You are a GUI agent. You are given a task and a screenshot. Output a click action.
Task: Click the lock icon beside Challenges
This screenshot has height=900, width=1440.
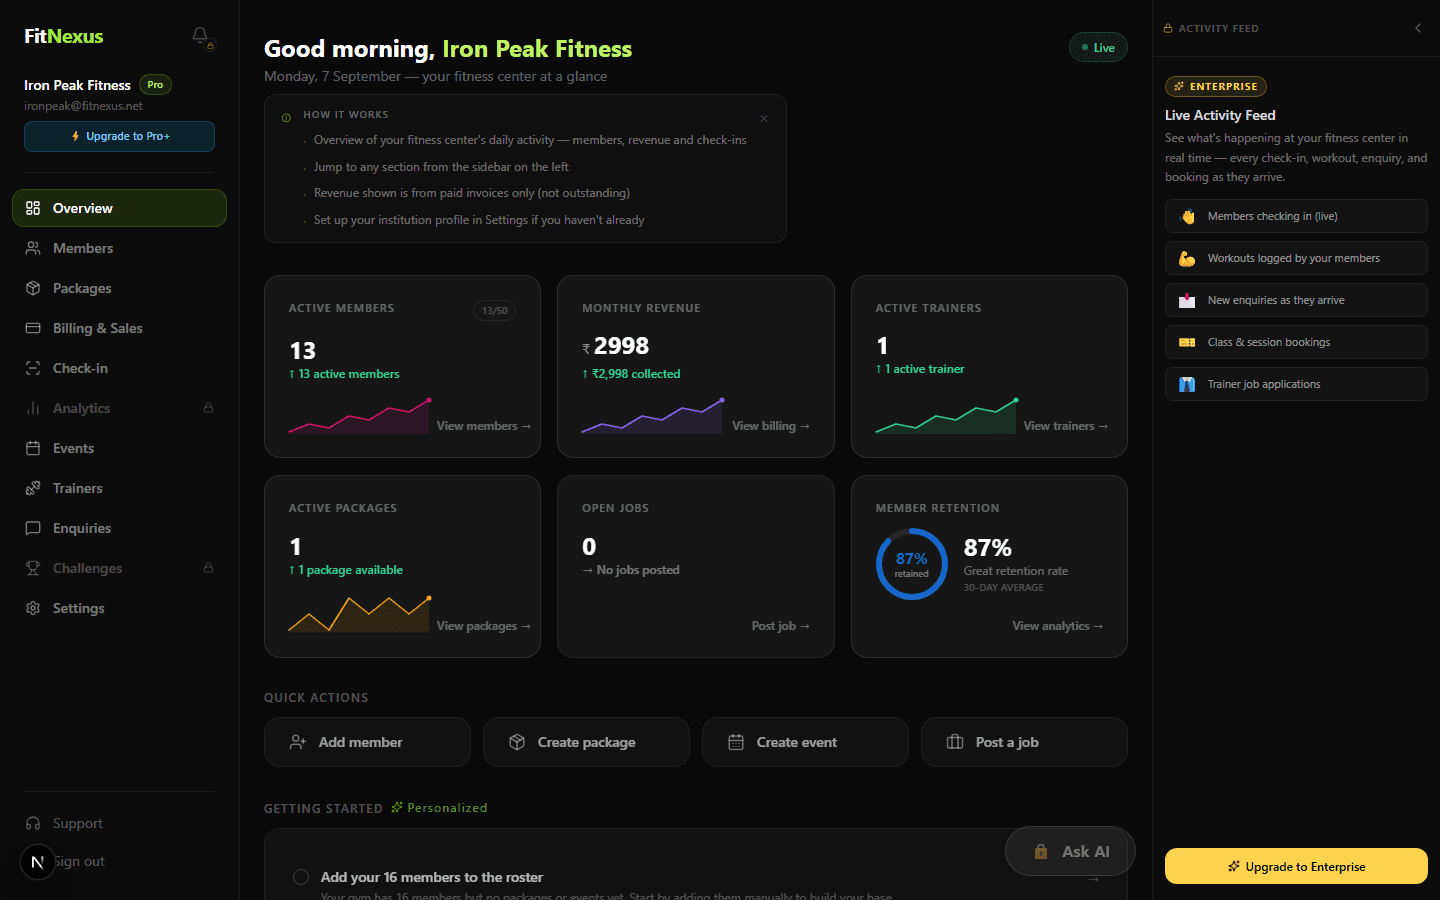[x=208, y=568]
